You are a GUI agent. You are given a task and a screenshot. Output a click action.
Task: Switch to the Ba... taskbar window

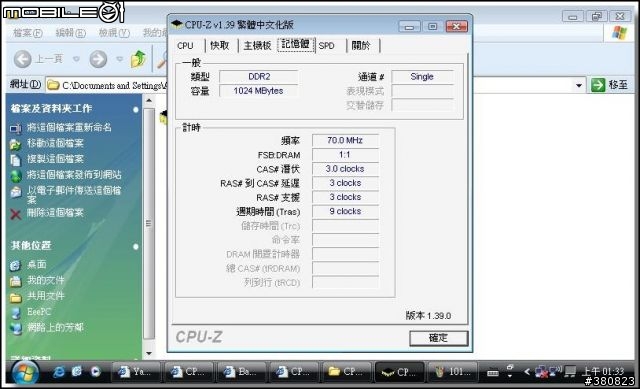click(x=241, y=371)
